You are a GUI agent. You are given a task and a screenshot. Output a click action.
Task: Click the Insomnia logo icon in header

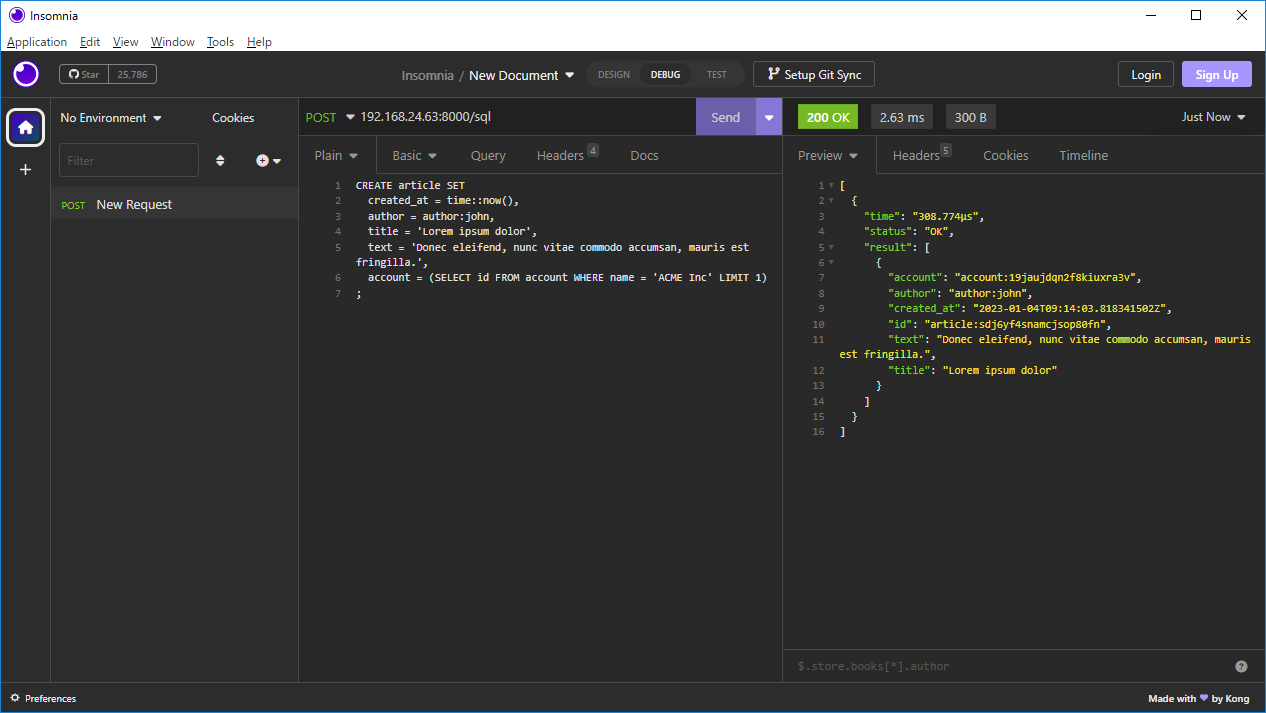click(x=26, y=74)
